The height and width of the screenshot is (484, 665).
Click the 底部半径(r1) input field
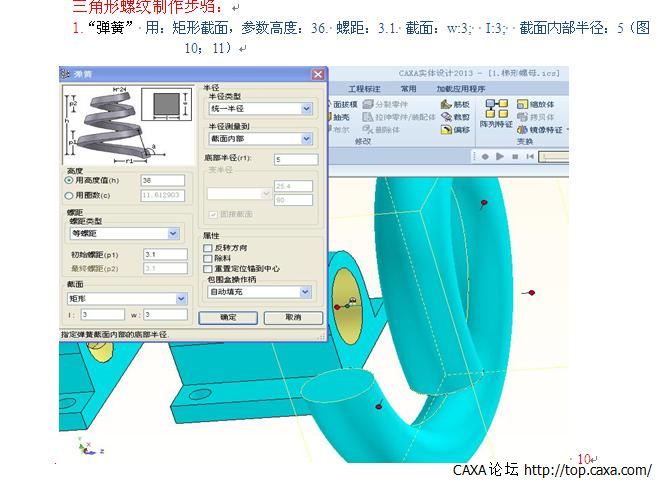pos(294,159)
